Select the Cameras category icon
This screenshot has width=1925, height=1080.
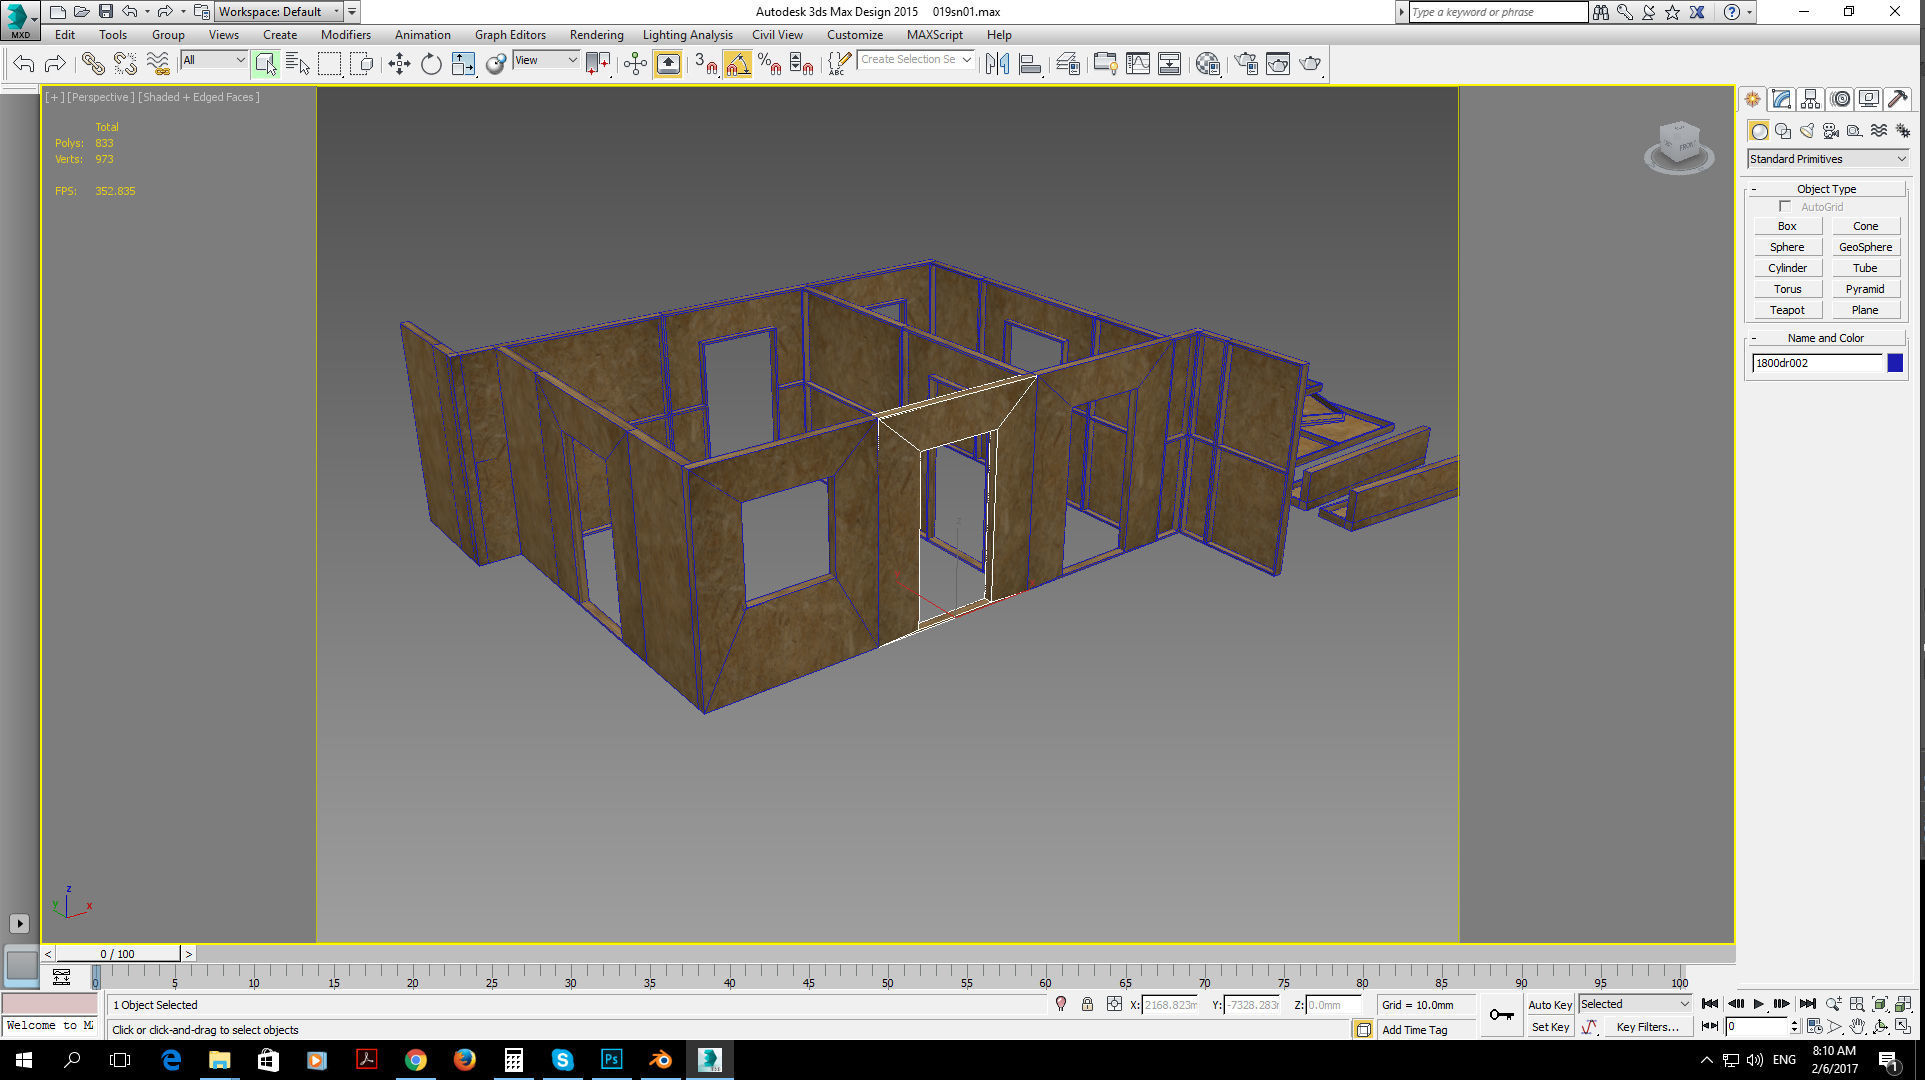(x=1830, y=131)
